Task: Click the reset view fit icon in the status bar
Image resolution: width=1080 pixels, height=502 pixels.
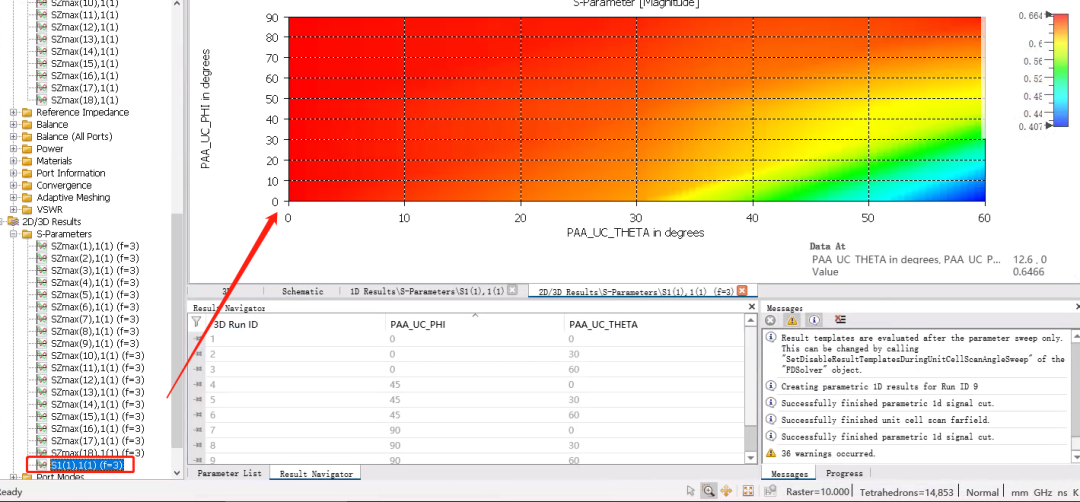Action: (749, 491)
